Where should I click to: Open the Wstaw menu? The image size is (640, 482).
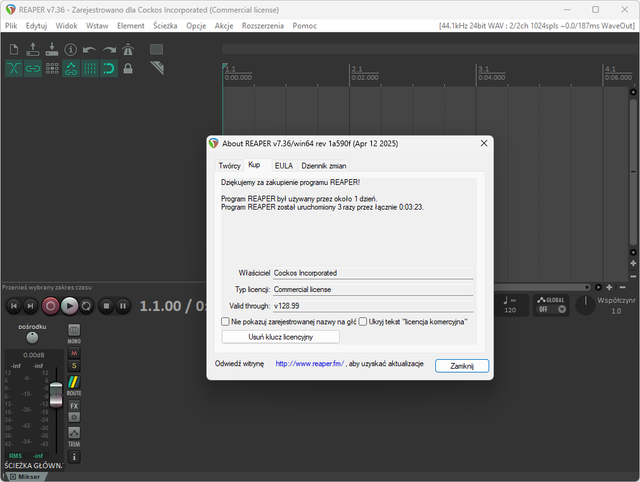click(97, 26)
